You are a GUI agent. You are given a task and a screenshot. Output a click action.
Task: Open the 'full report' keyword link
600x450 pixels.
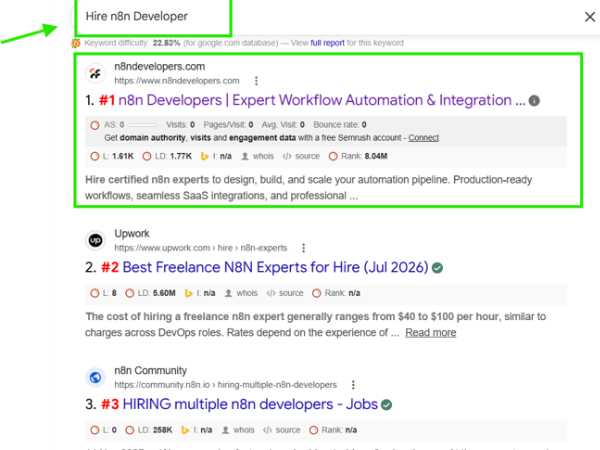click(327, 43)
